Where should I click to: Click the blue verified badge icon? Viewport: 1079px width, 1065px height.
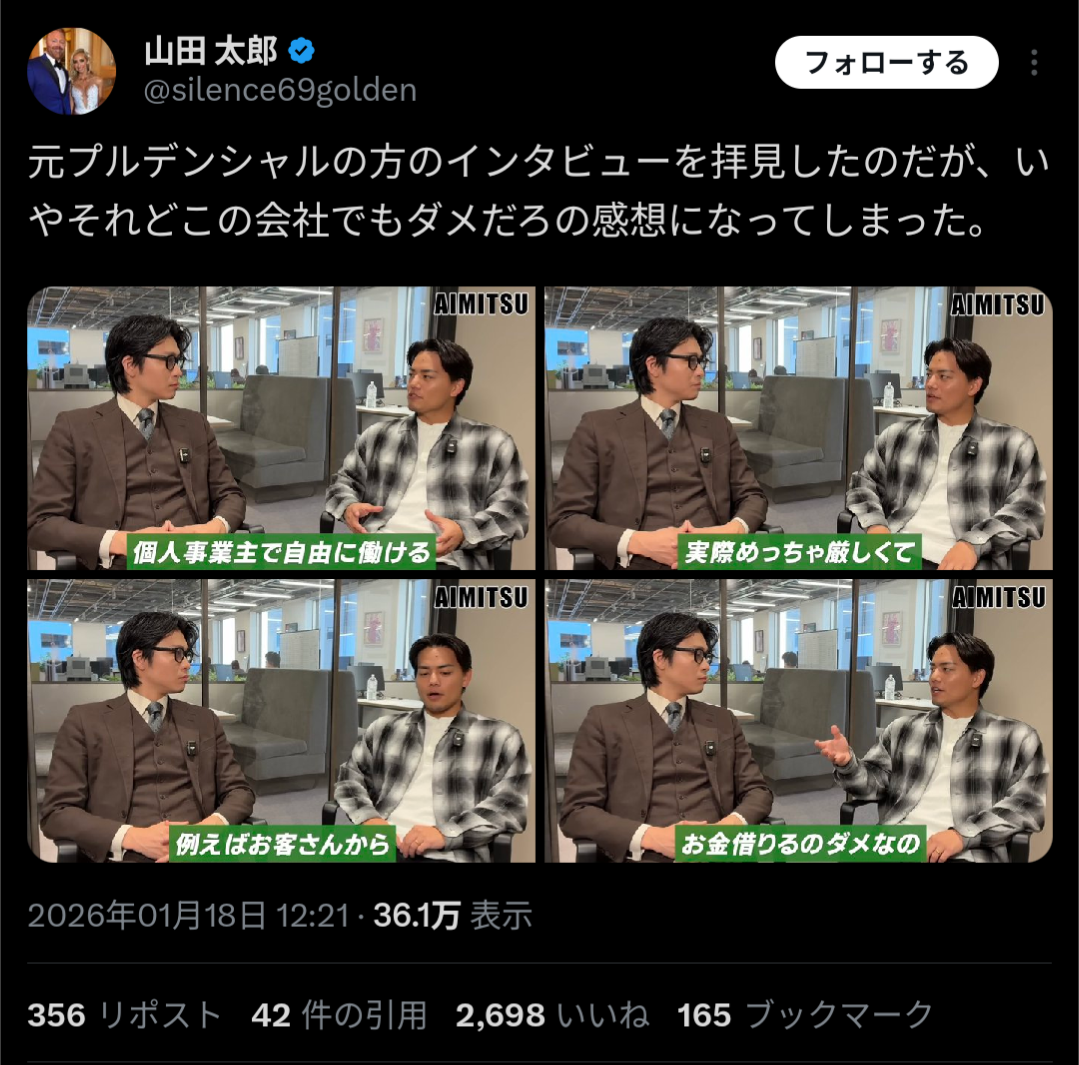pos(301,51)
